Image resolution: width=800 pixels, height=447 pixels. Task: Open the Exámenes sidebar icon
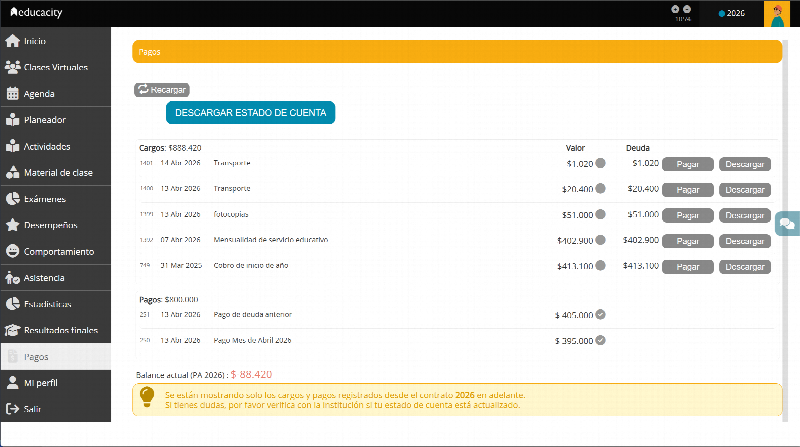pos(12,198)
